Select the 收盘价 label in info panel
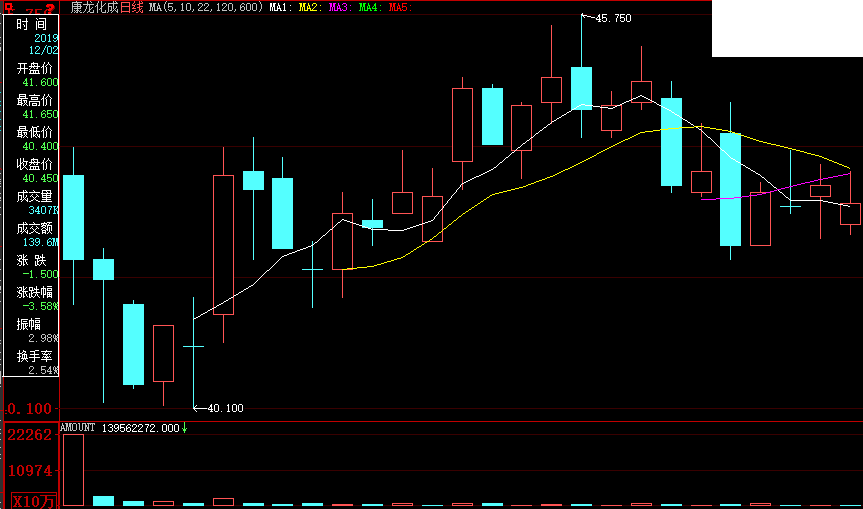Image resolution: width=863 pixels, height=509 pixels. (34, 164)
